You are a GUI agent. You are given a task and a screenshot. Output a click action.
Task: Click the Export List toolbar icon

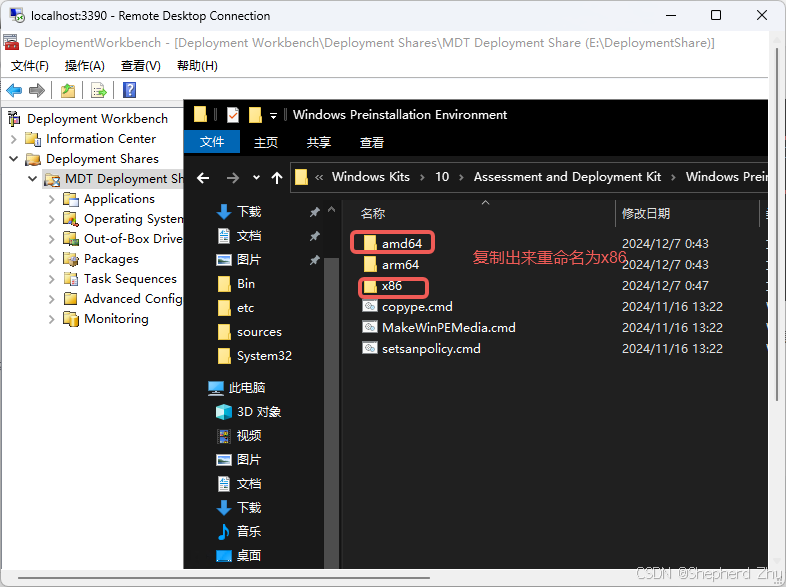coord(98,91)
